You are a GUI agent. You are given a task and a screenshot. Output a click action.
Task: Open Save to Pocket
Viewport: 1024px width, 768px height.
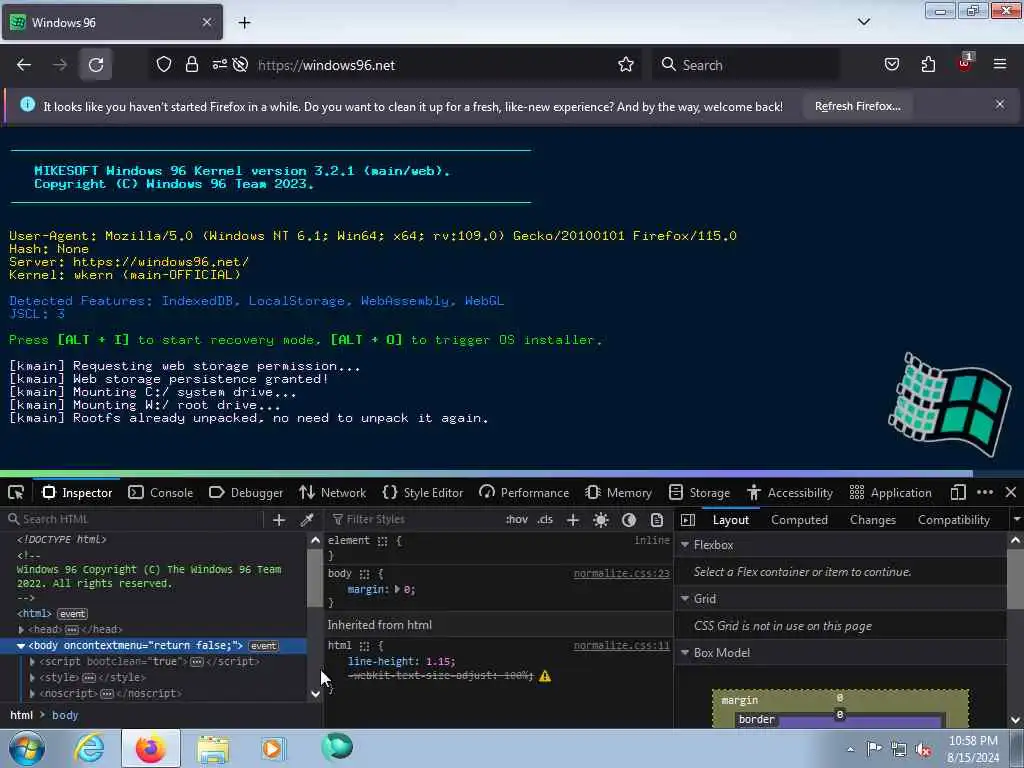point(891,65)
